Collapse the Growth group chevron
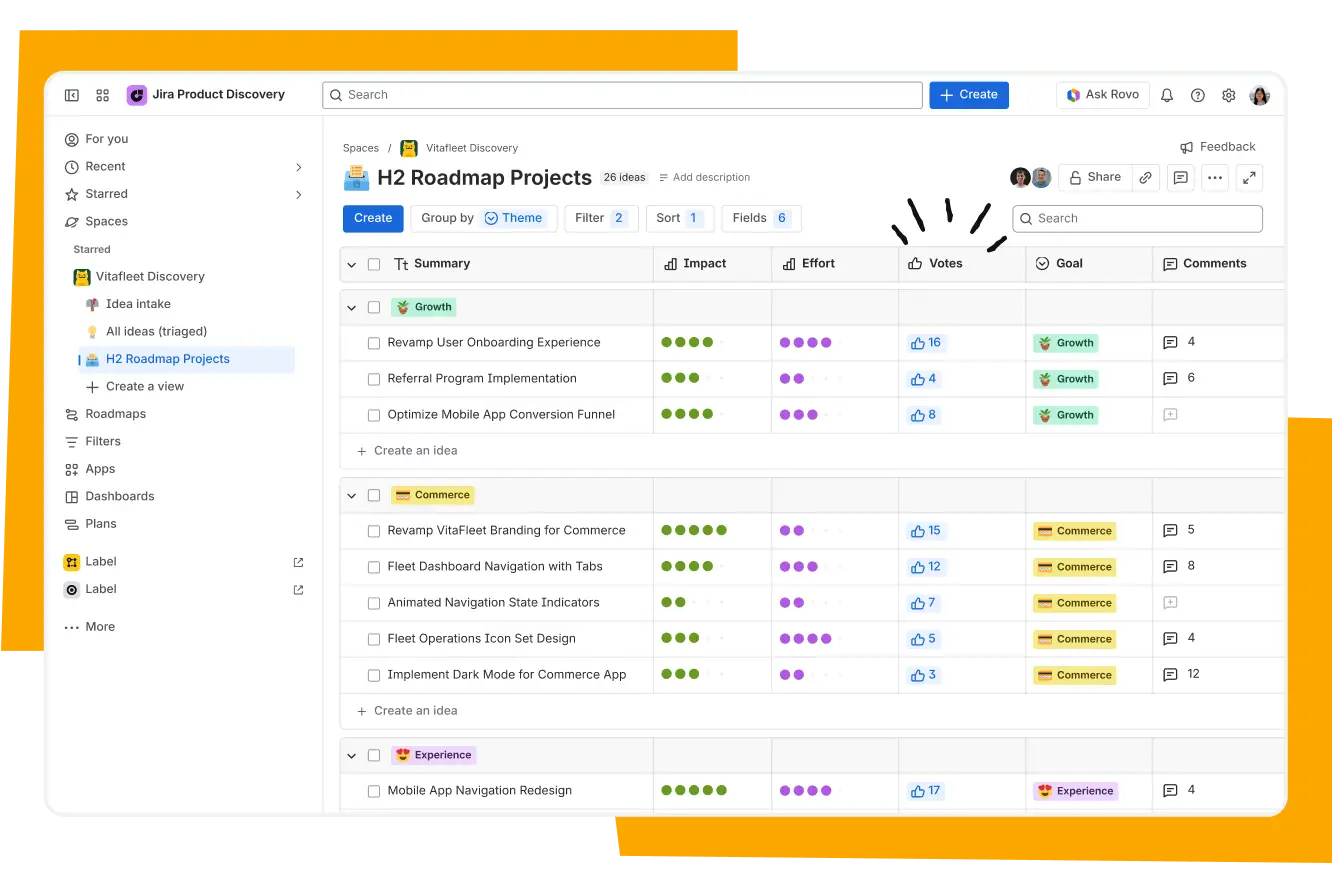This screenshot has height=888, width=1332. pyautogui.click(x=351, y=307)
